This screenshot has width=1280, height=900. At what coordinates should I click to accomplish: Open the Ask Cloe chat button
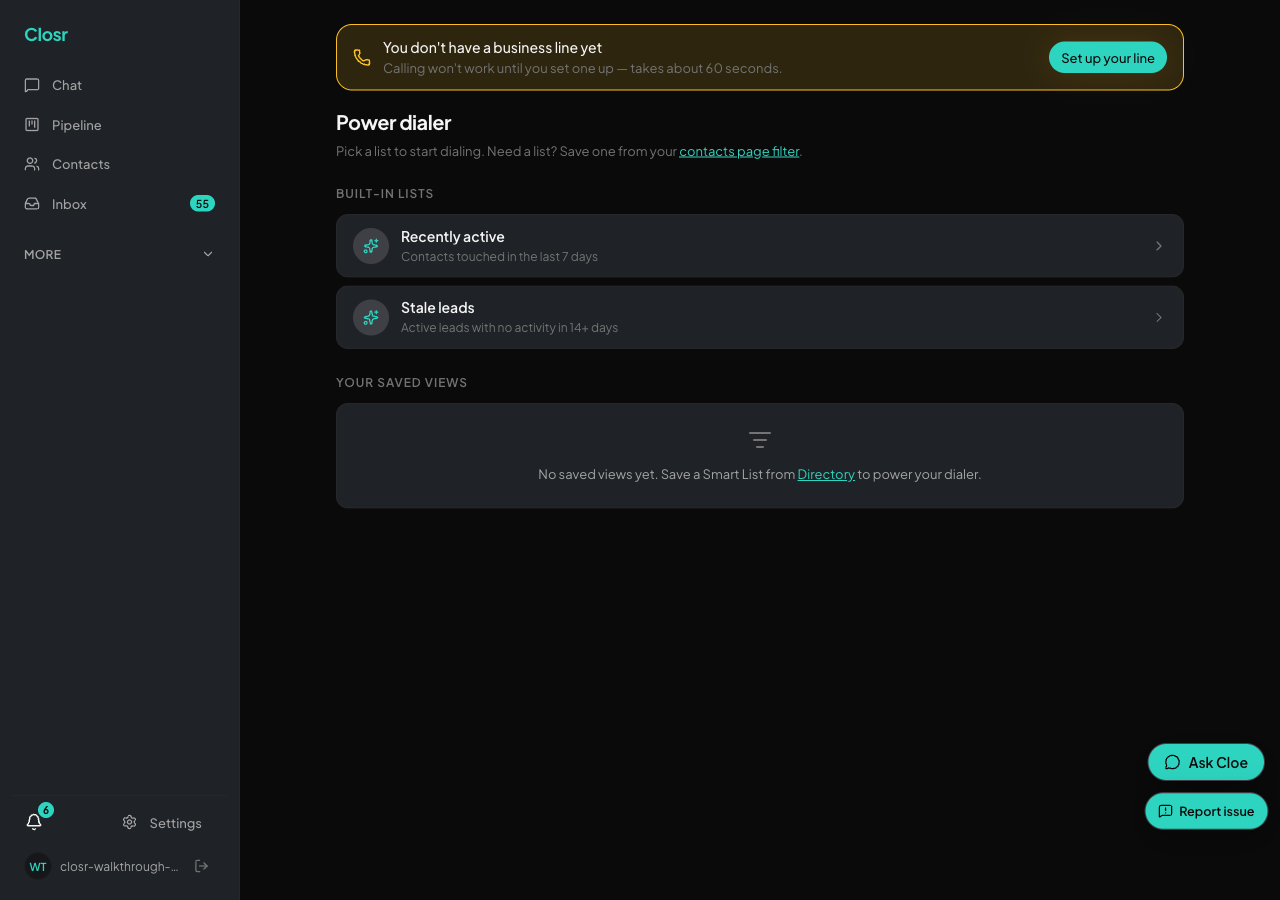pyautogui.click(x=1206, y=762)
